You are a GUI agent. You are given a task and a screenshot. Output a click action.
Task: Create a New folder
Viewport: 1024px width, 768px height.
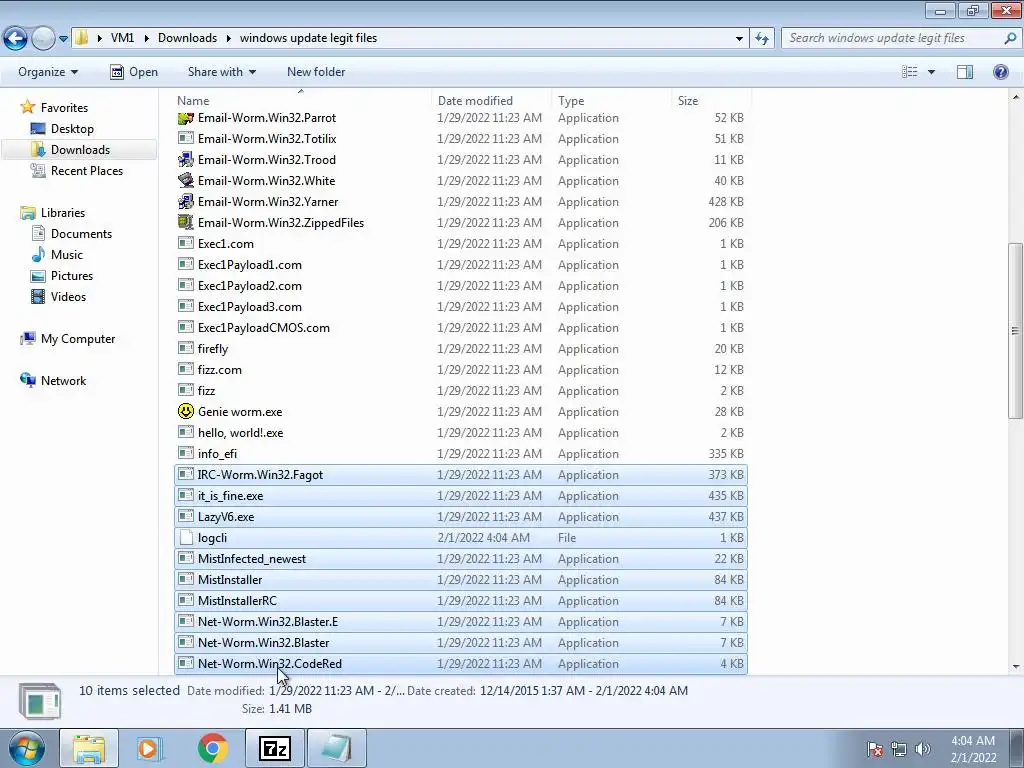(x=316, y=72)
